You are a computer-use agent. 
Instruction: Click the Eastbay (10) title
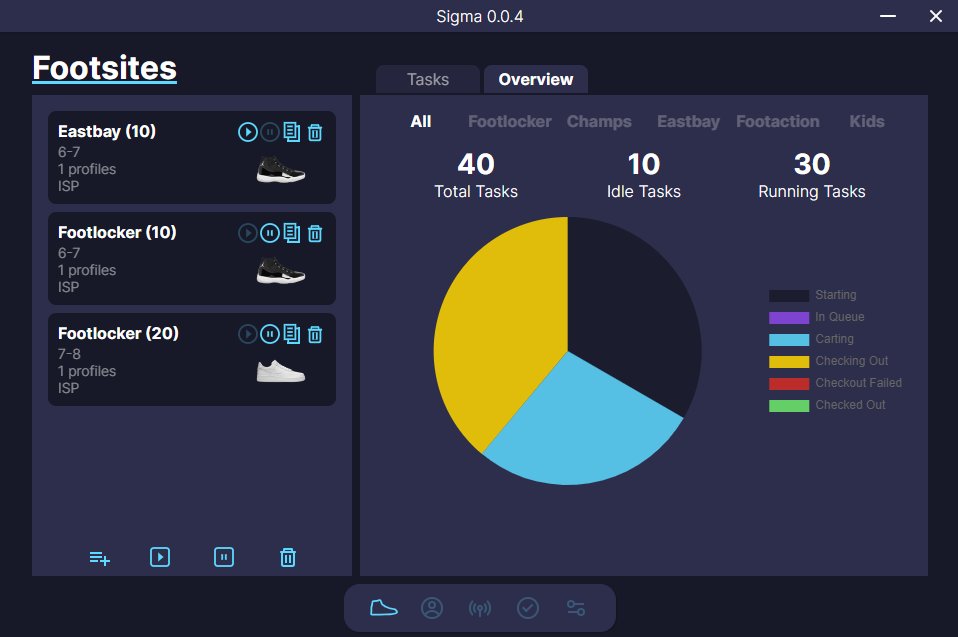tap(107, 131)
